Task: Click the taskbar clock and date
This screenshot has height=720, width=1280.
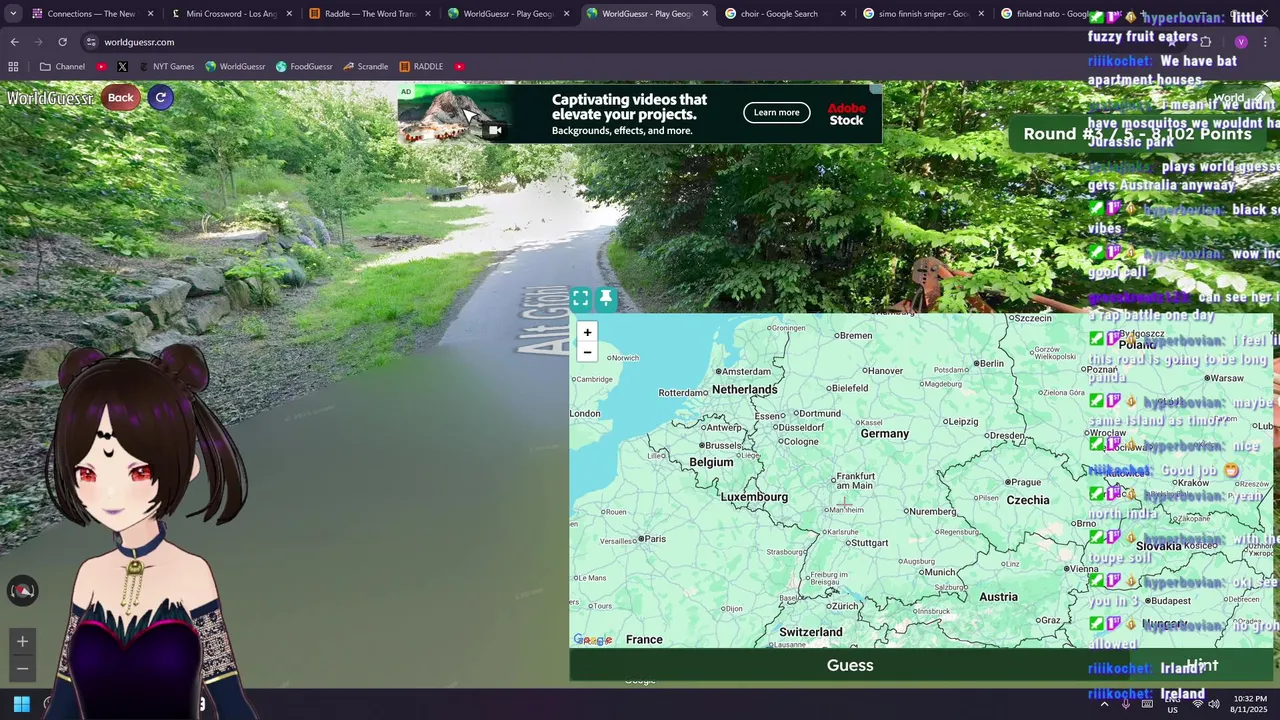Action: pos(1250,704)
